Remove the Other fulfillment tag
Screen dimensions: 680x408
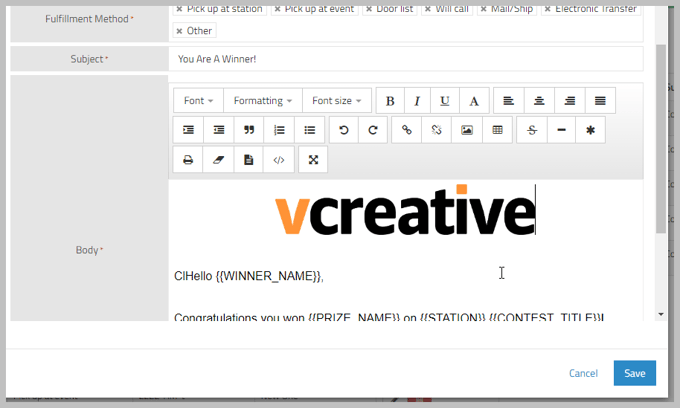click(179, 31)
